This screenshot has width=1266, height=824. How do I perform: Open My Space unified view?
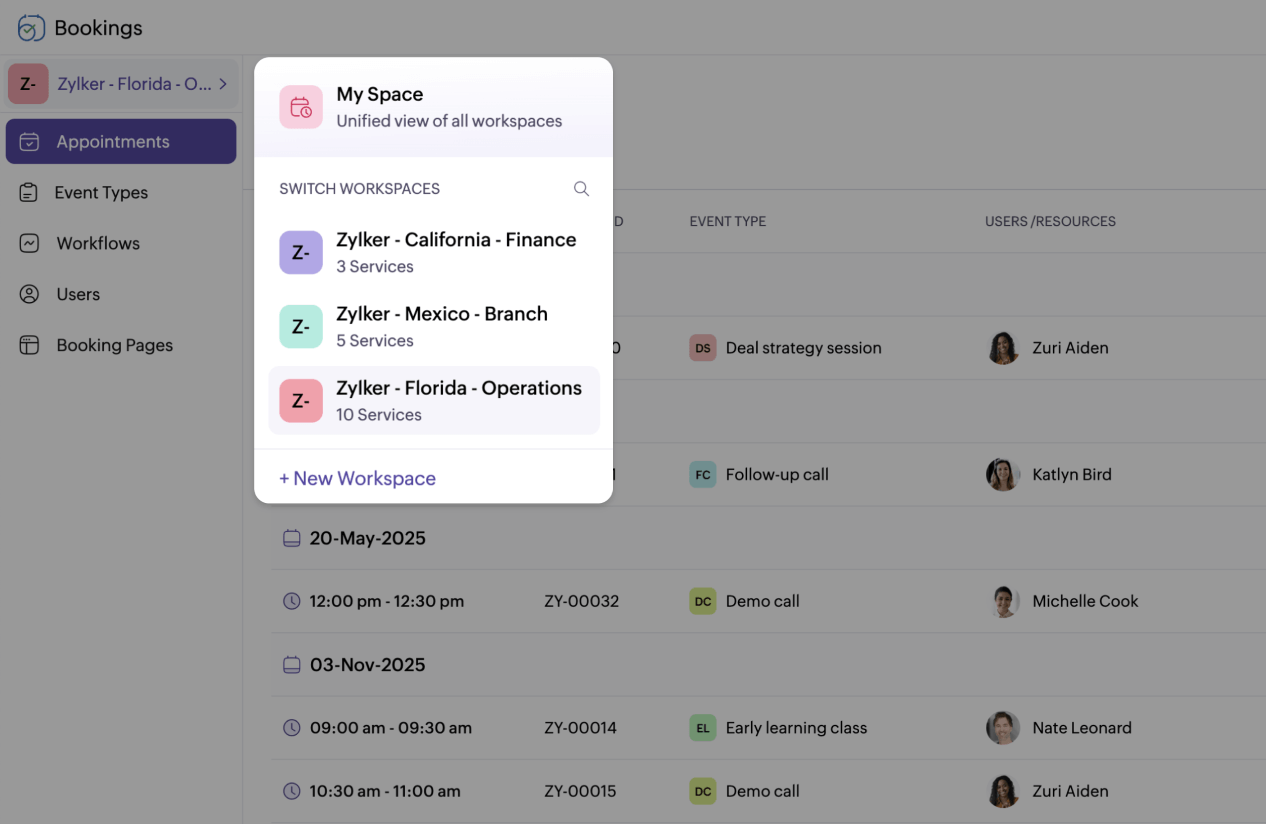tap(434, 106)
